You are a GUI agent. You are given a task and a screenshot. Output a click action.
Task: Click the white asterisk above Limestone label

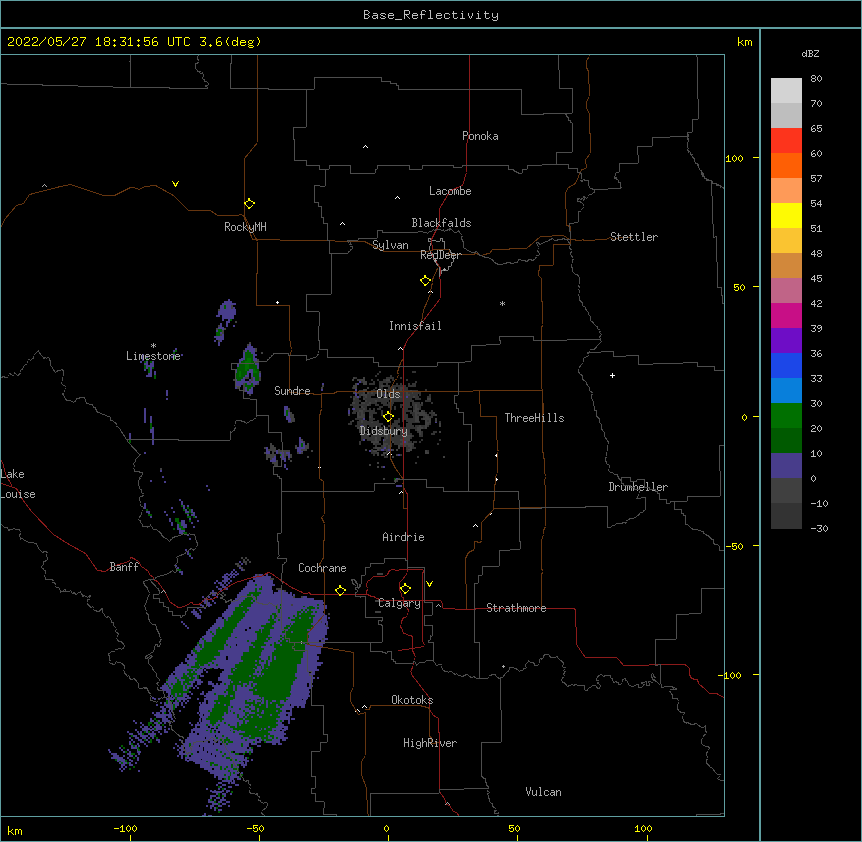153,346
